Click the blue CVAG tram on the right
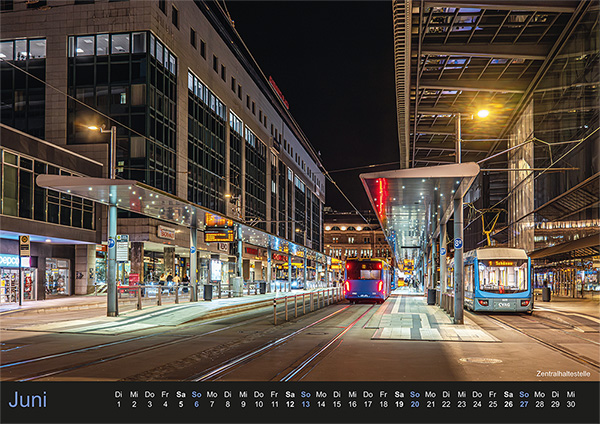The image size is (600, 424). click(x=497, y=280)
